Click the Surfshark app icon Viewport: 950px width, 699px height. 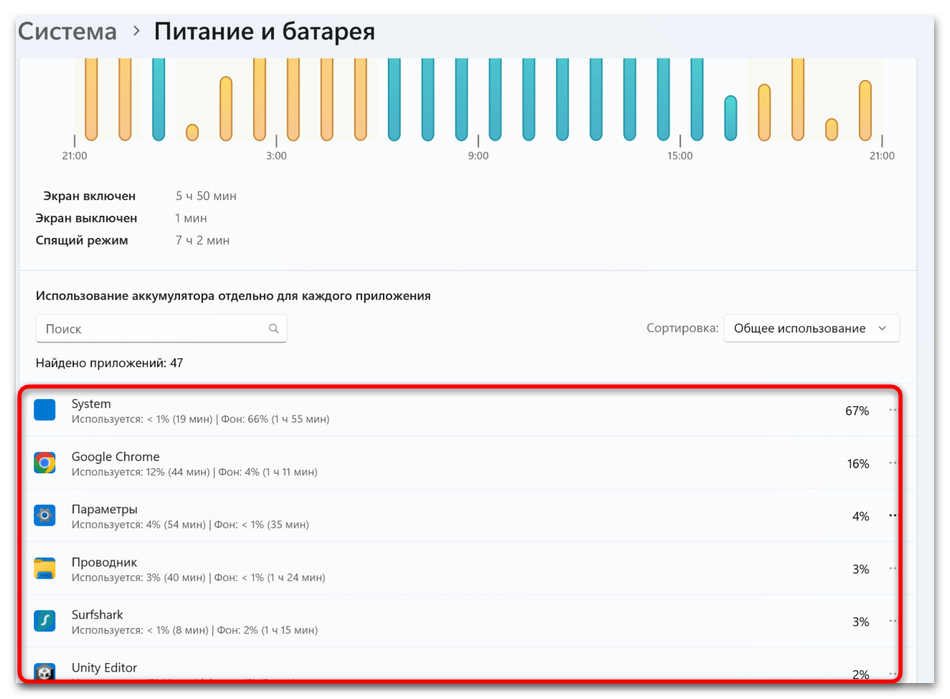tap(44, 621)
